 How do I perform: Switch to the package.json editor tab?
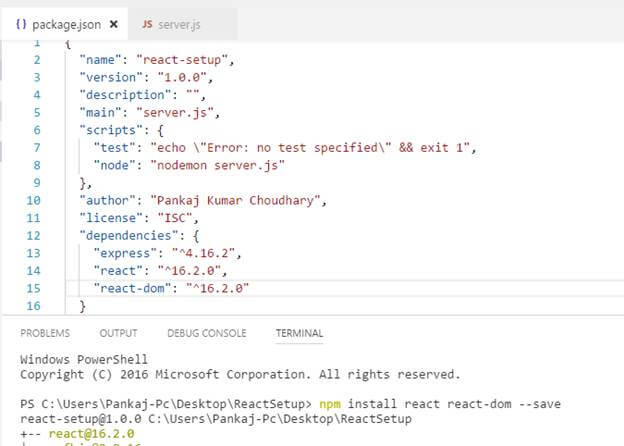pyautogui.click(x=64, y=25)
